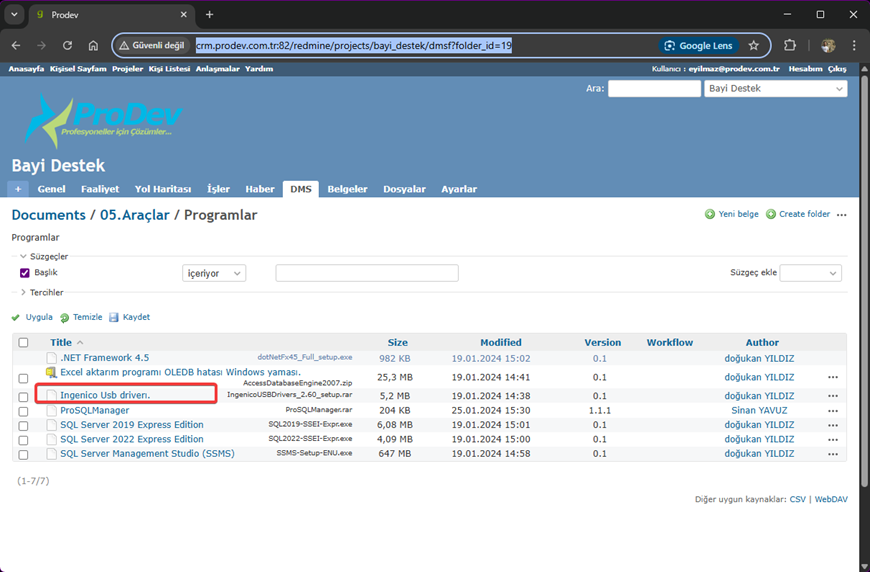The height and width of the screenshot is (572, 870).
Task: Close the Prodev browser tab
Action: tap(184, 14)
